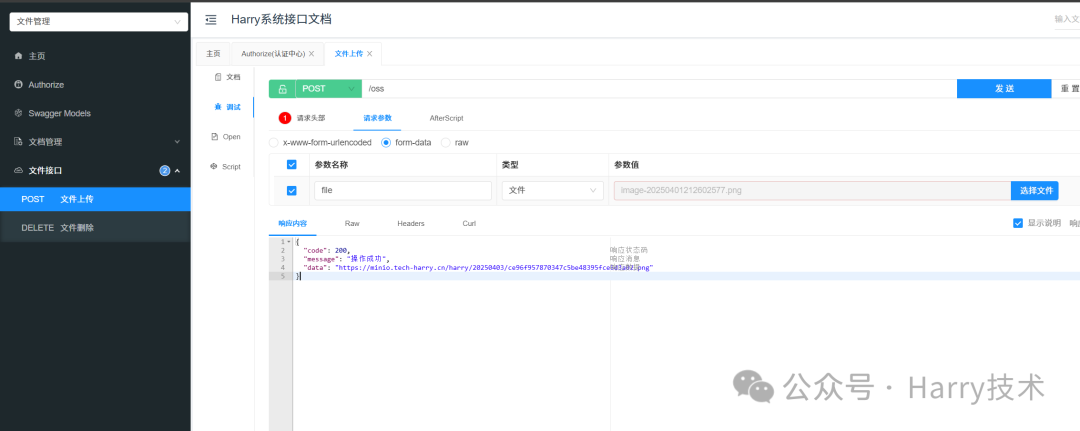Open the 请求参数 tab
Image resolution: width=1080 pixels, height=431 pixels.
tap(377, 118)
